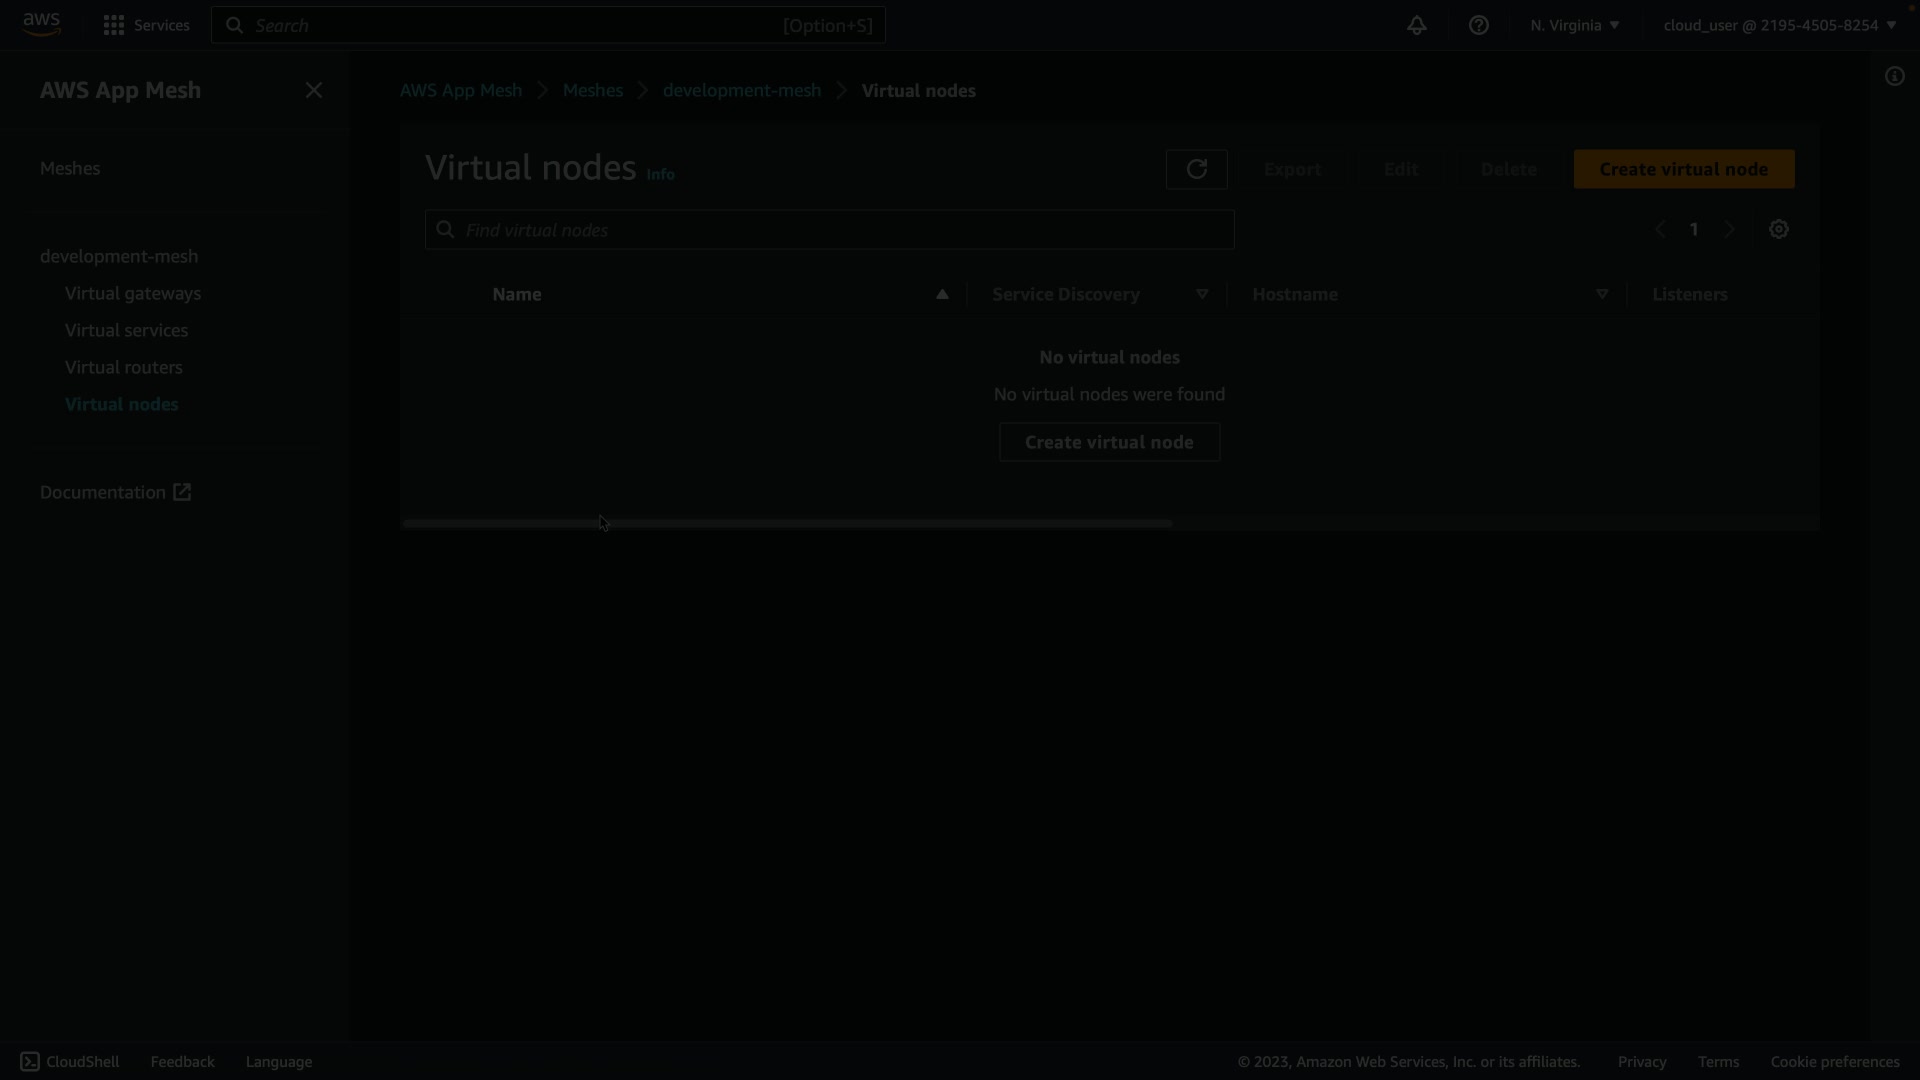Open table preferences gear icon
The image size is (1920, 1080).
(1778, 229)
